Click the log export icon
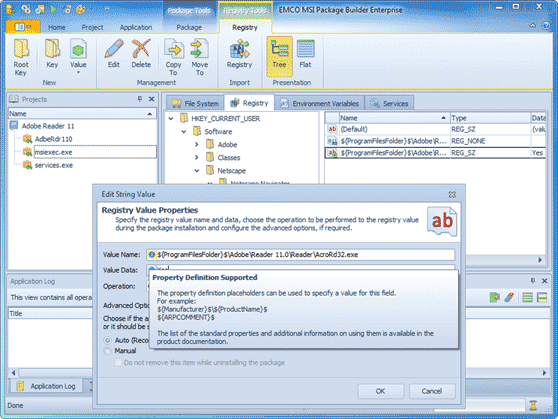 point(494,297)
